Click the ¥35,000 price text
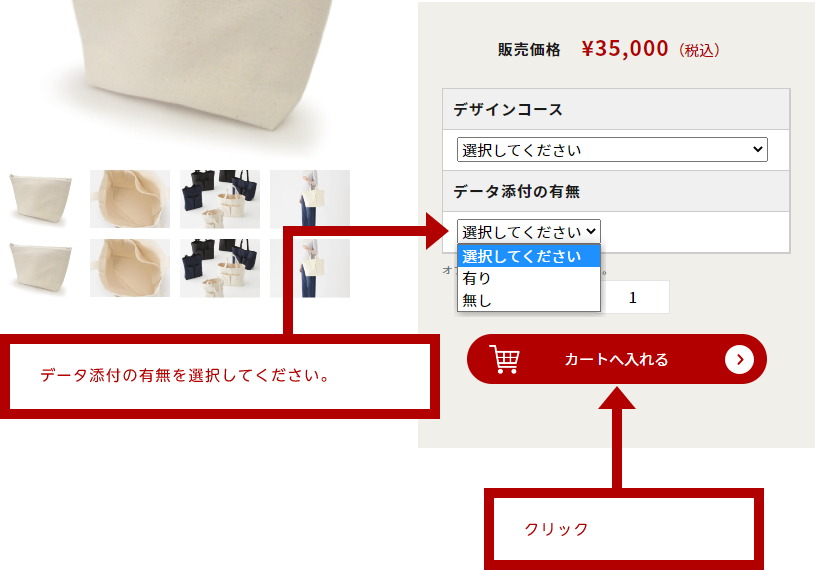This screenshot has height=570, width=820. (625, 49)
